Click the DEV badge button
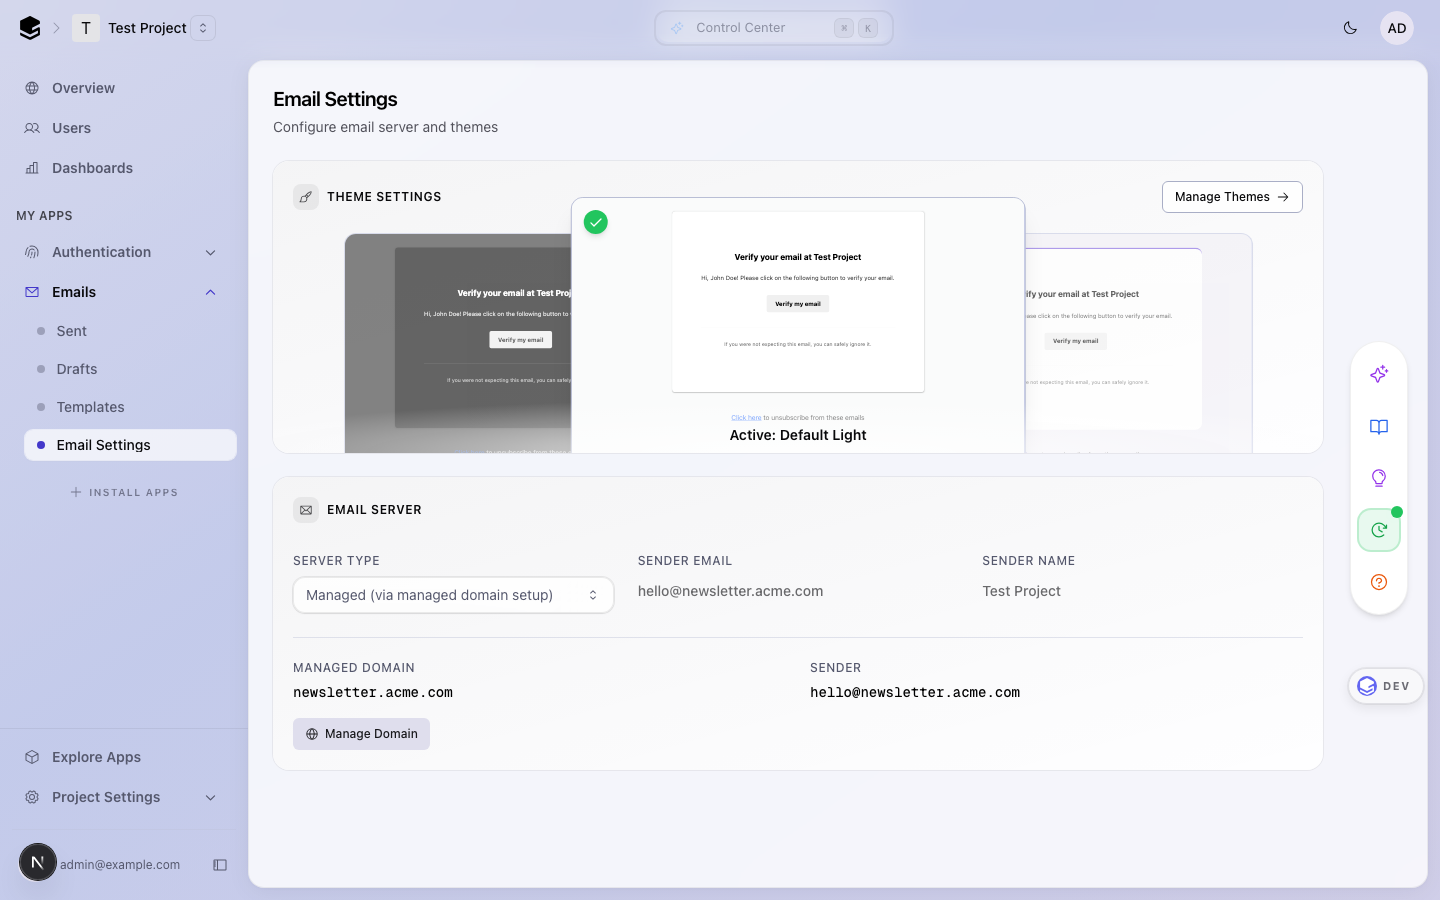The image size is (1440, 900). tap(1385, 686)
